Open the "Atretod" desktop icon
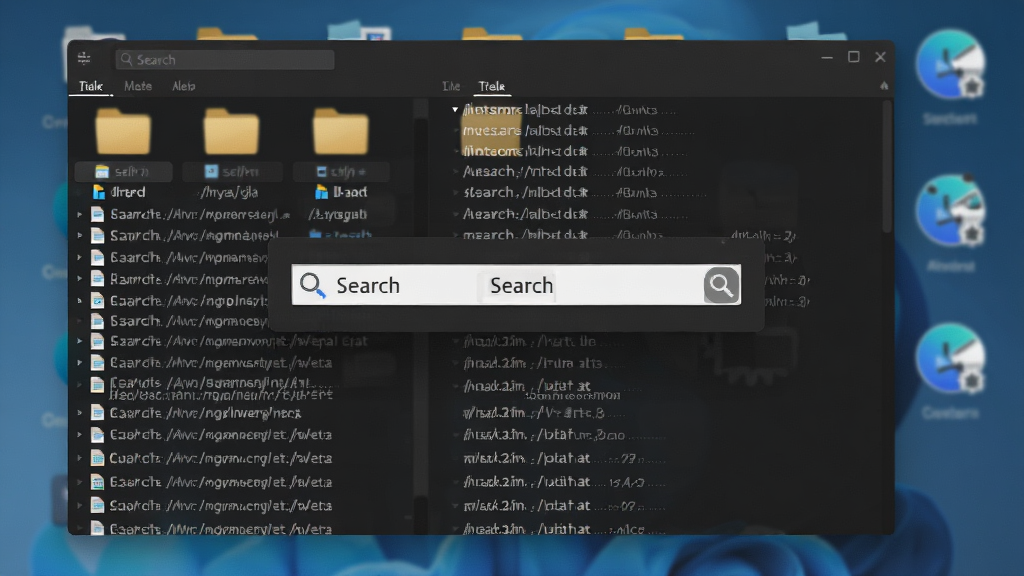Viewport: 1024px width, 576px height. 950,211
